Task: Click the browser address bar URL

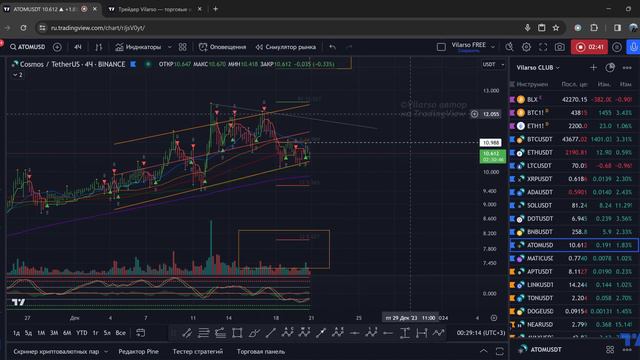Action: click(98, 28)
